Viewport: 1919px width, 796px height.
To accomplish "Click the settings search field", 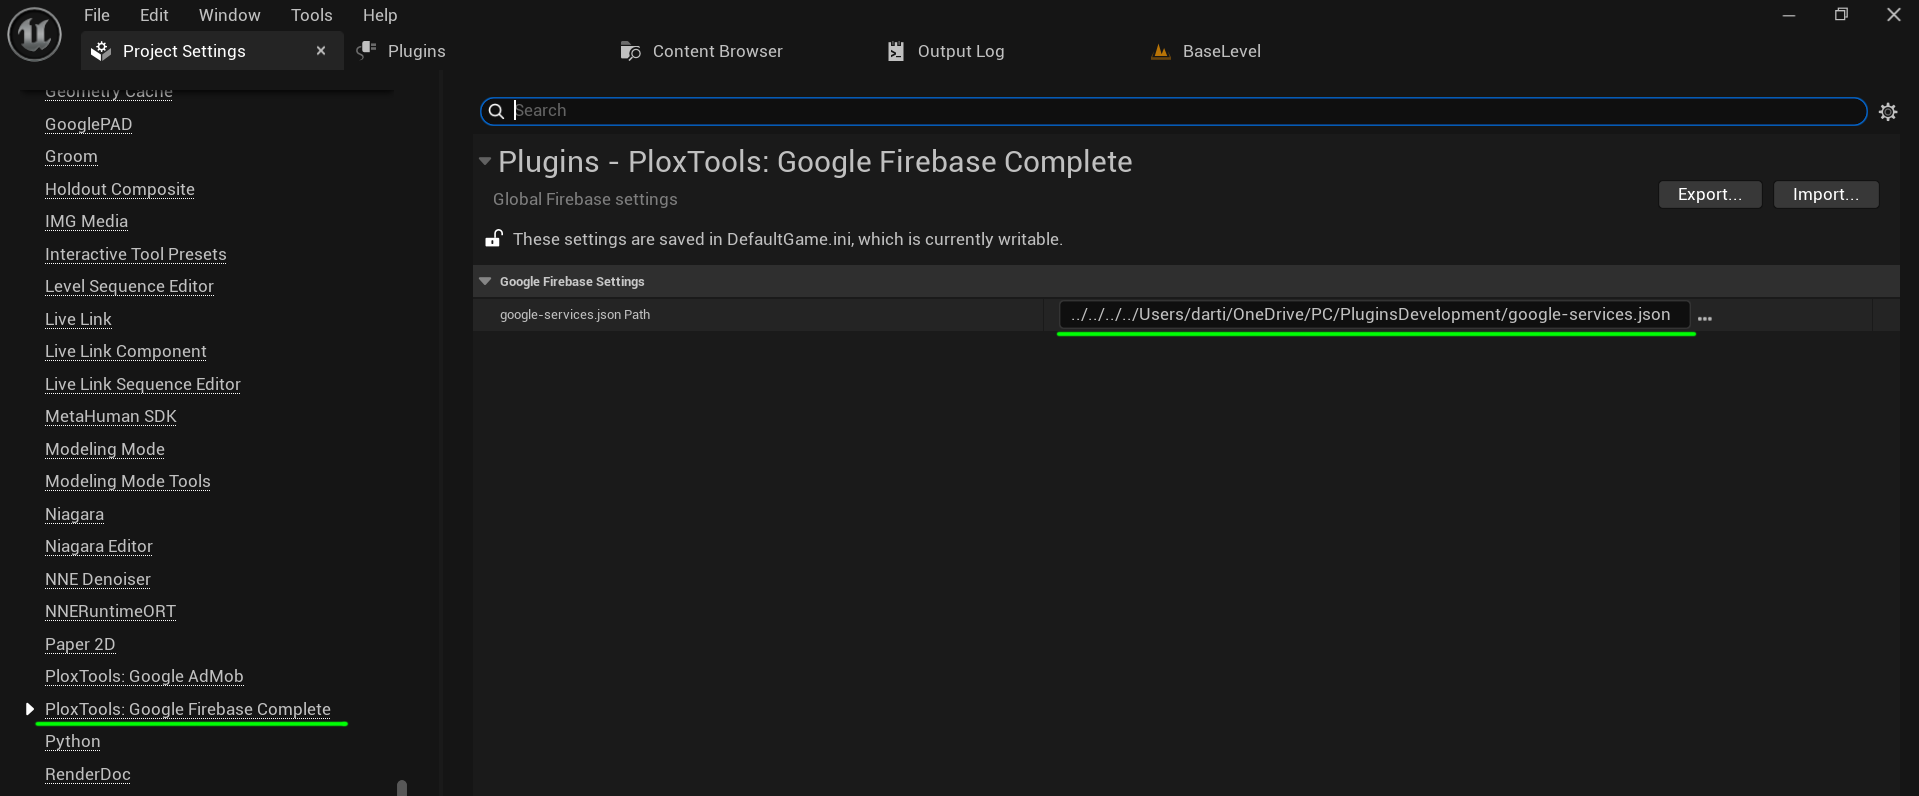I will [x=1180, y=111].
